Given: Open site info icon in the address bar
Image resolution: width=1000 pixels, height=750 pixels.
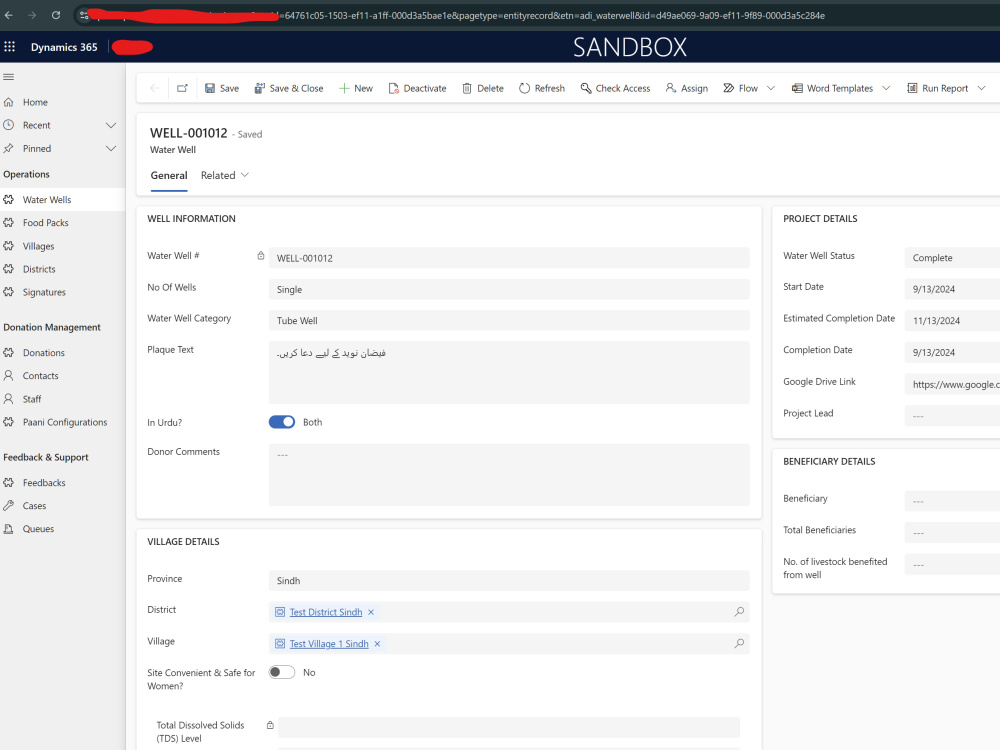Looking at the screenshot, I should coord(84,15).
